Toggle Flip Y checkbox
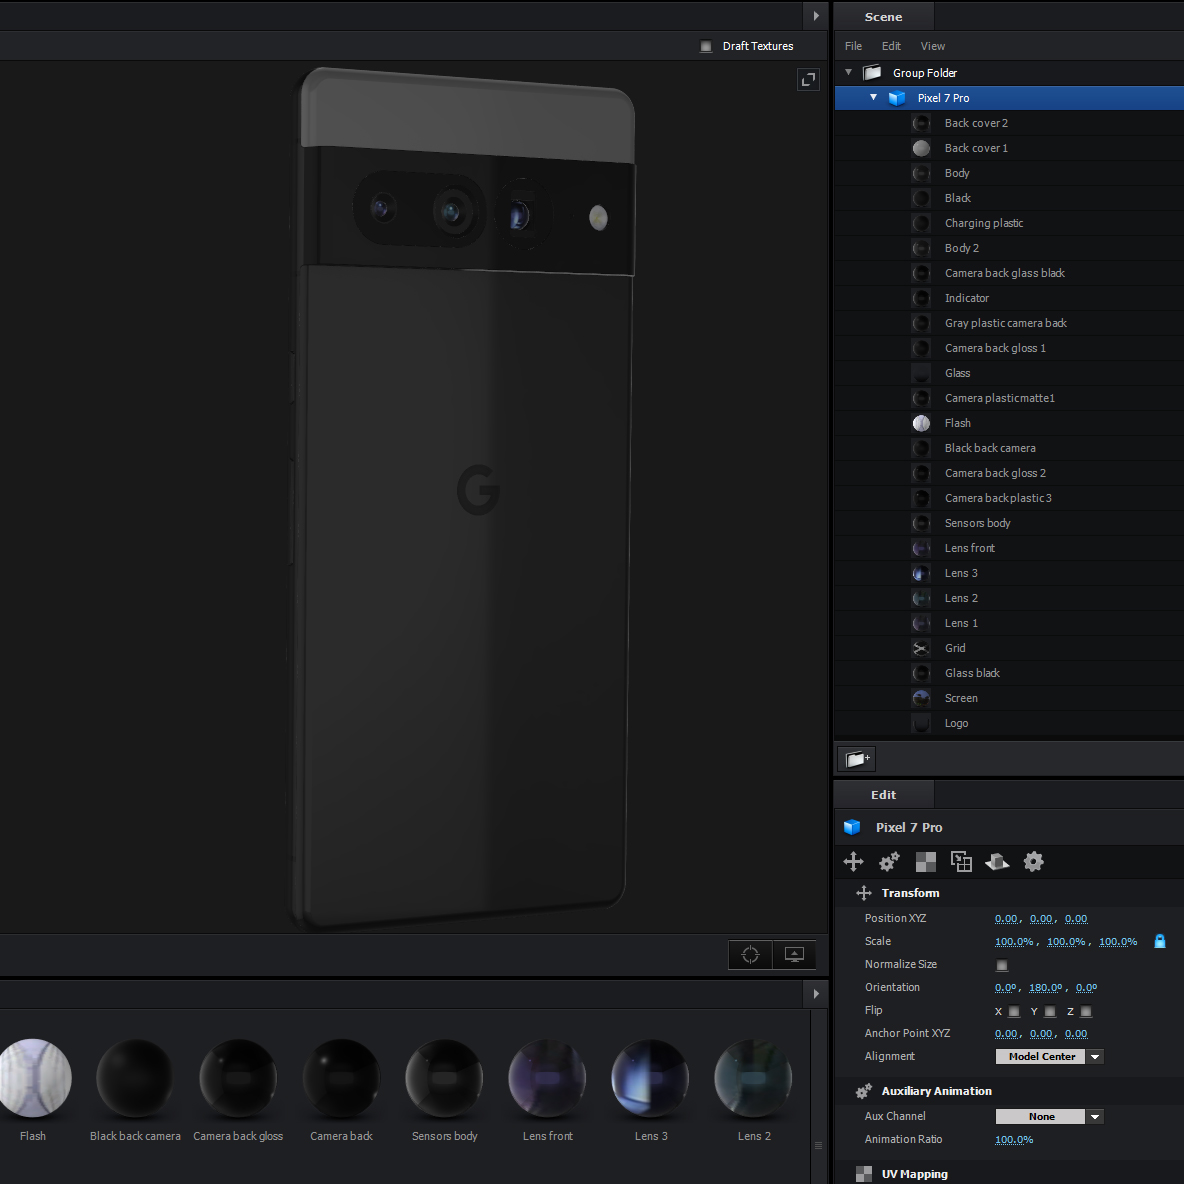Viewport: 1184px width, 1184px height. (x=1050, y=1011)
